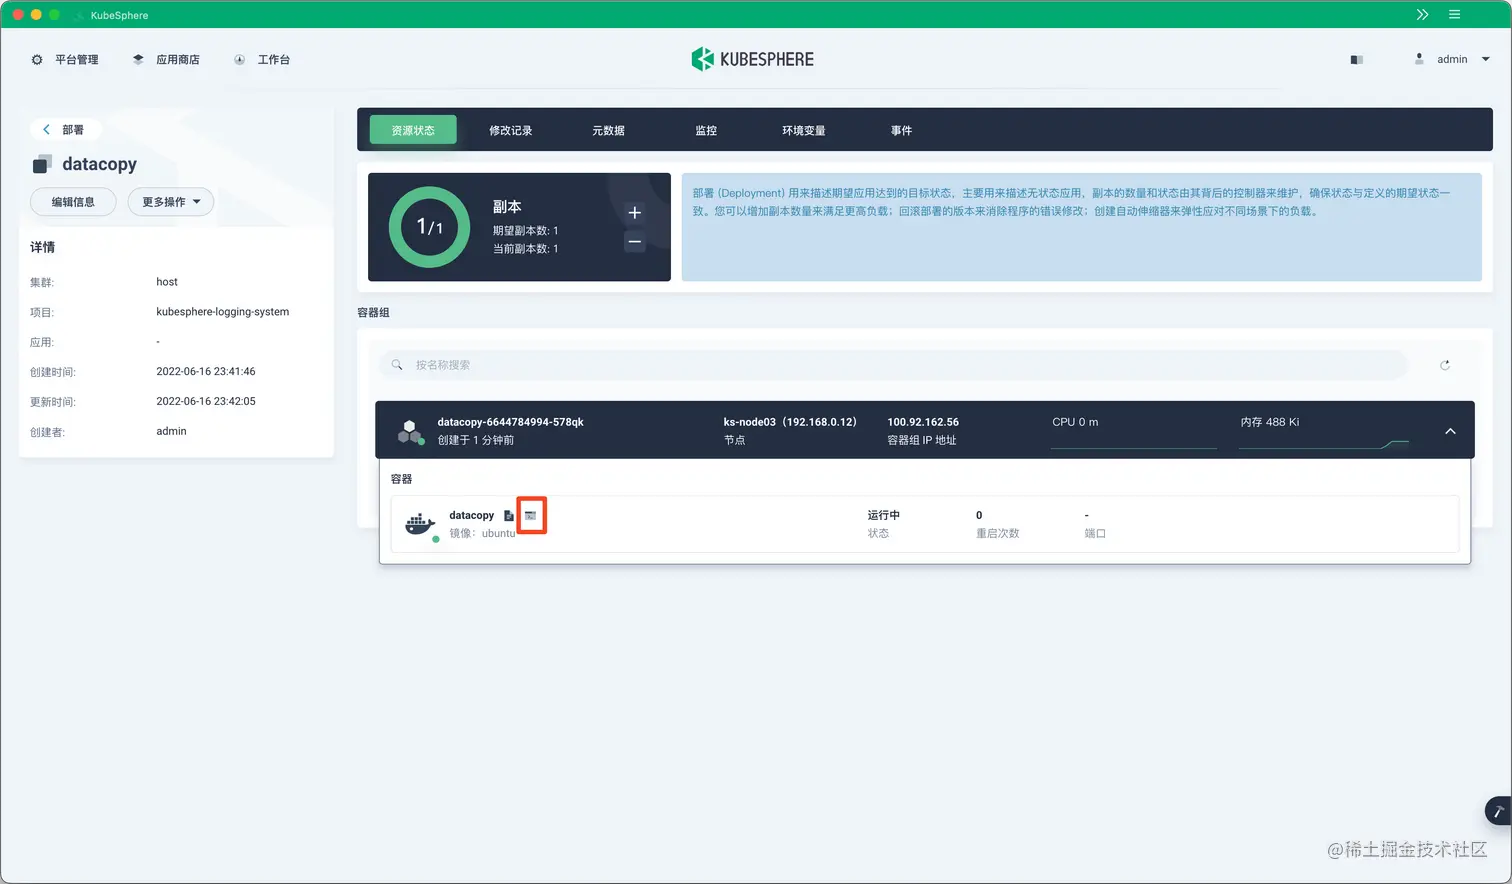Go back to 部署 list
This screenshot has height=884, width=1512.
(64, 130)
